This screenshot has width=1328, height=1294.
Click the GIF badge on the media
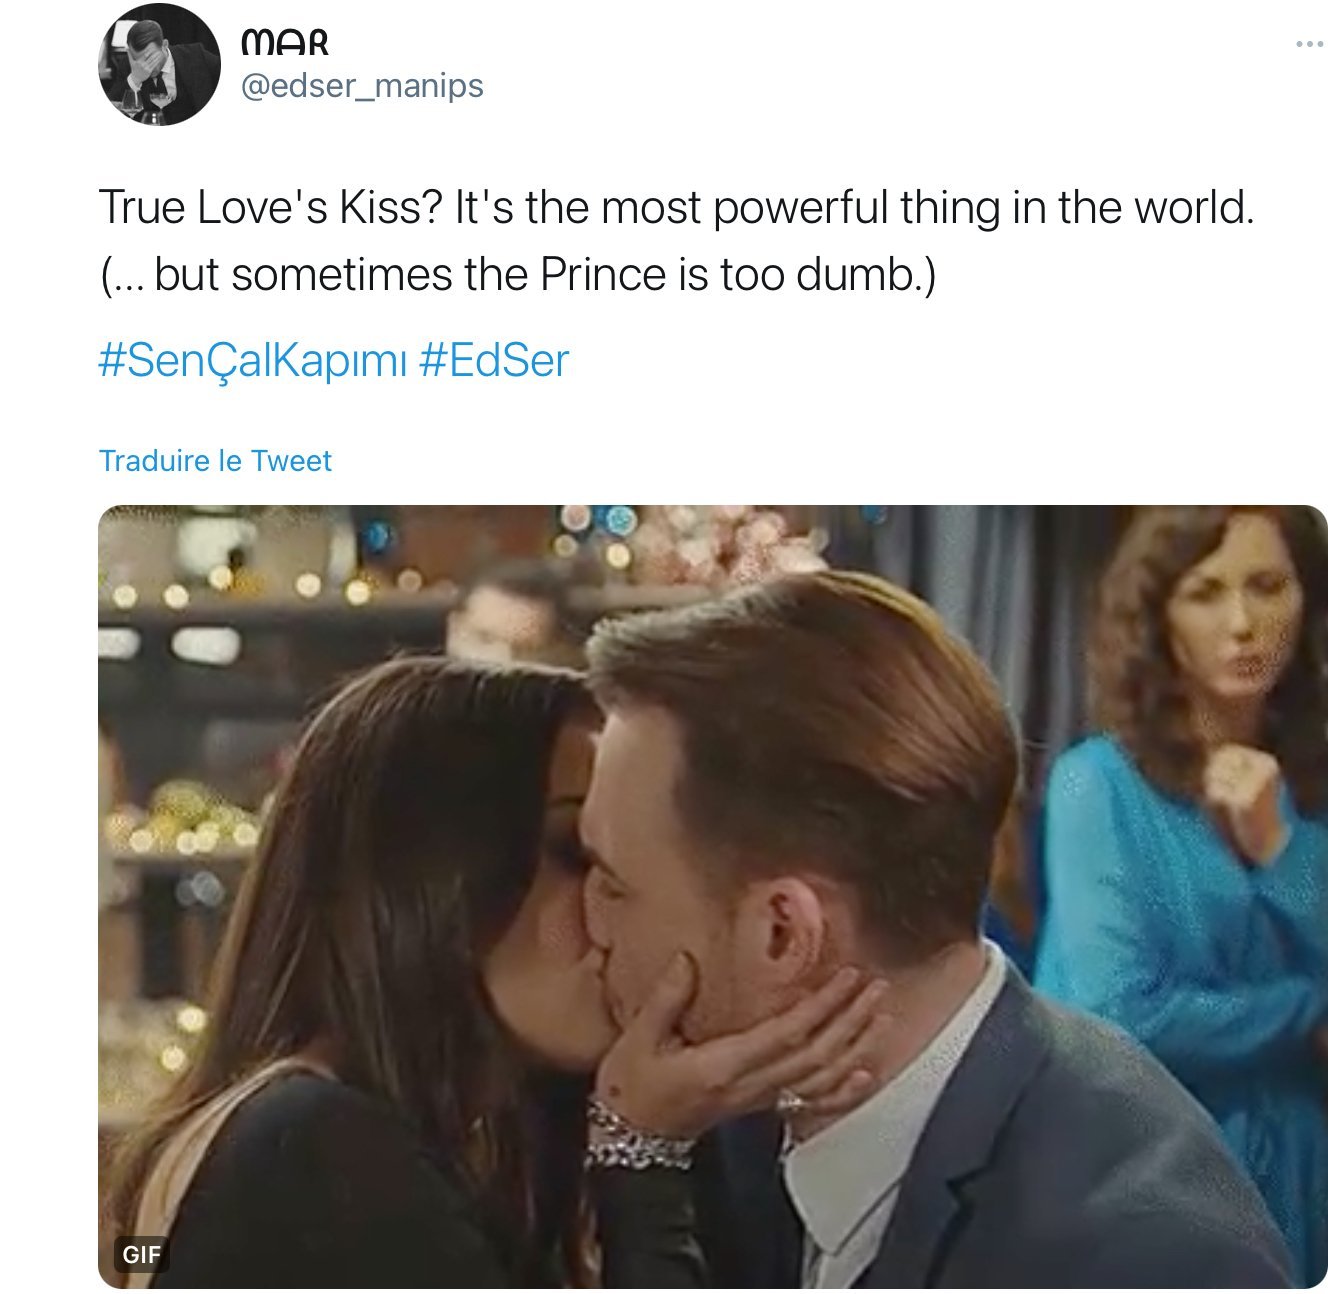pyautogui.click(x=141, y=1253)
